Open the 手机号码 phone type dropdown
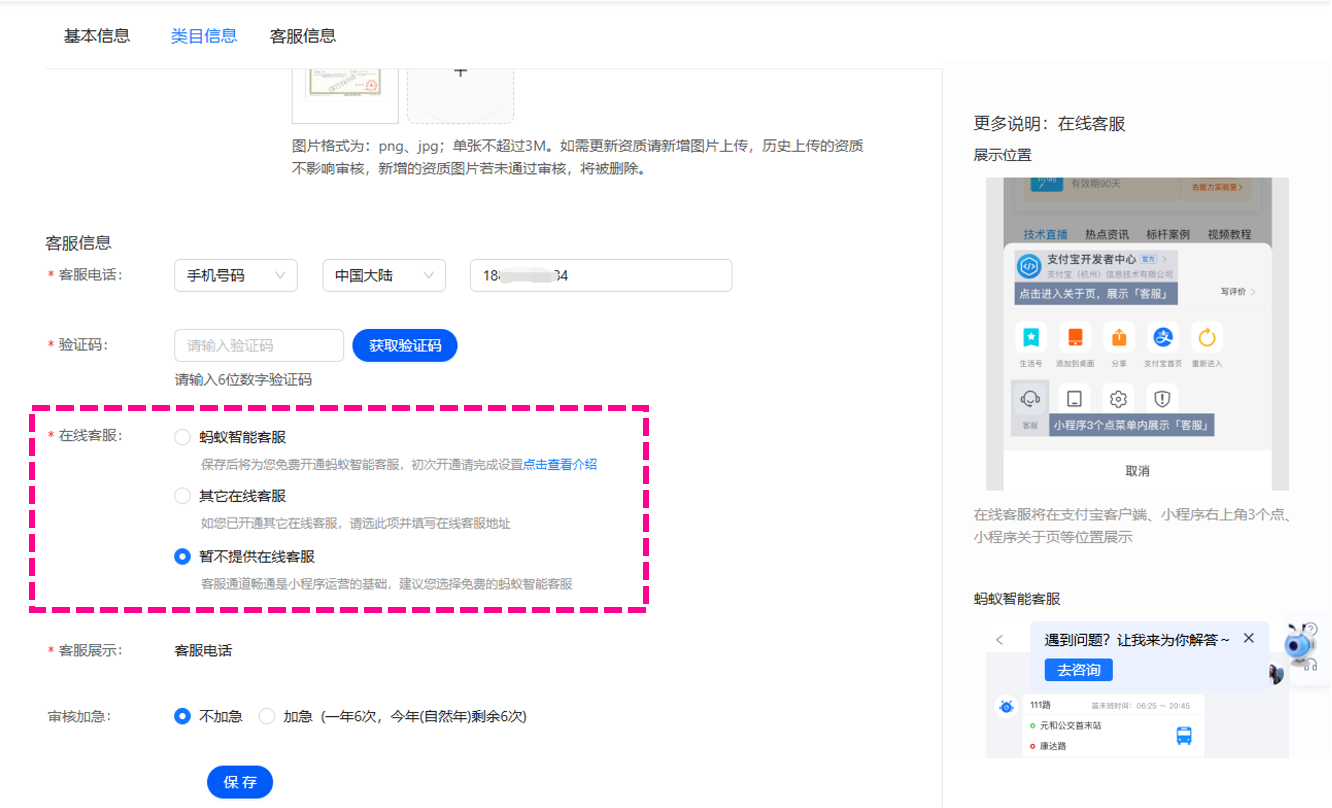Viewport: 1332px width, 808px height. tap(236, 275)
